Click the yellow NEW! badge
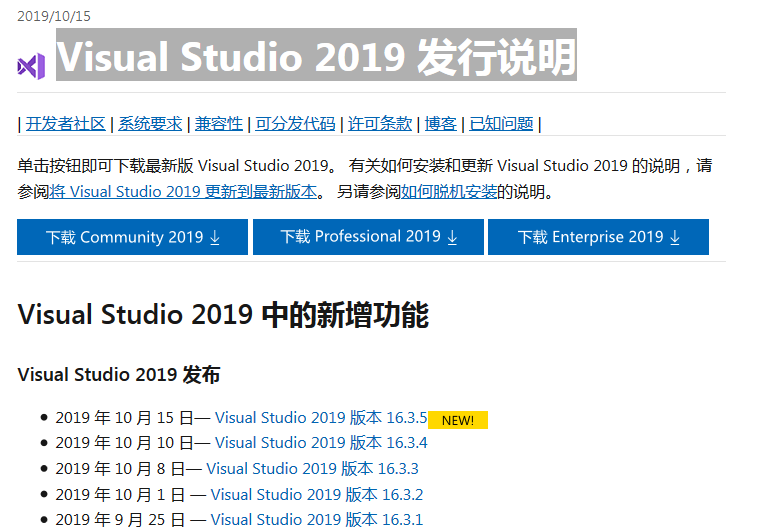 [458, 420]
